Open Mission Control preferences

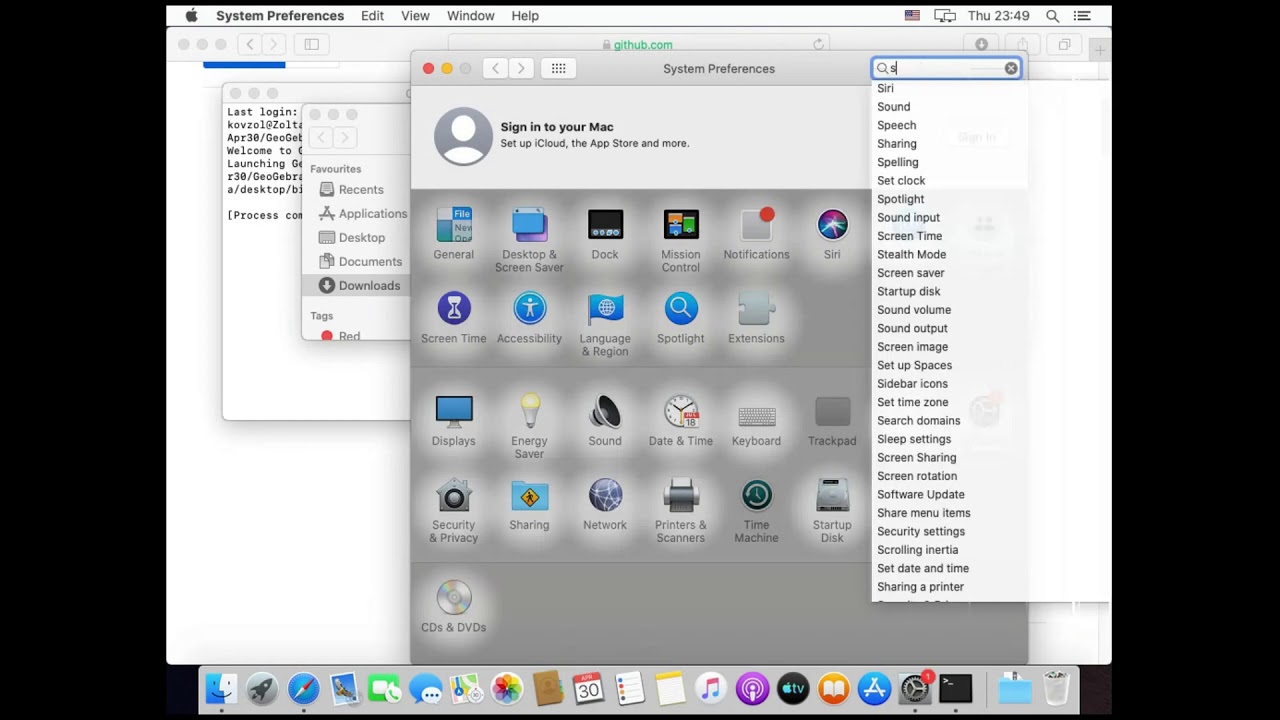pos(681,225)
